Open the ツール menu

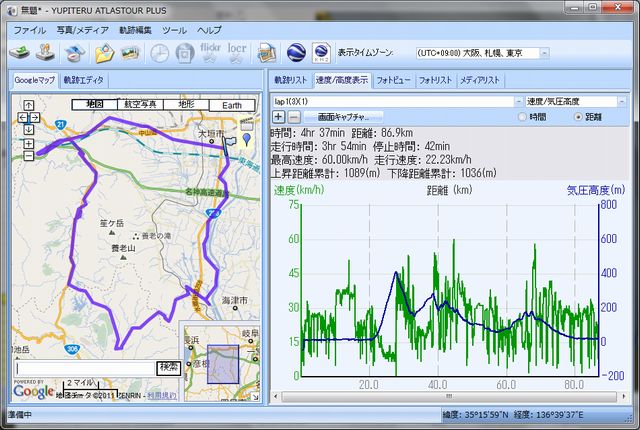coord(174,30)
